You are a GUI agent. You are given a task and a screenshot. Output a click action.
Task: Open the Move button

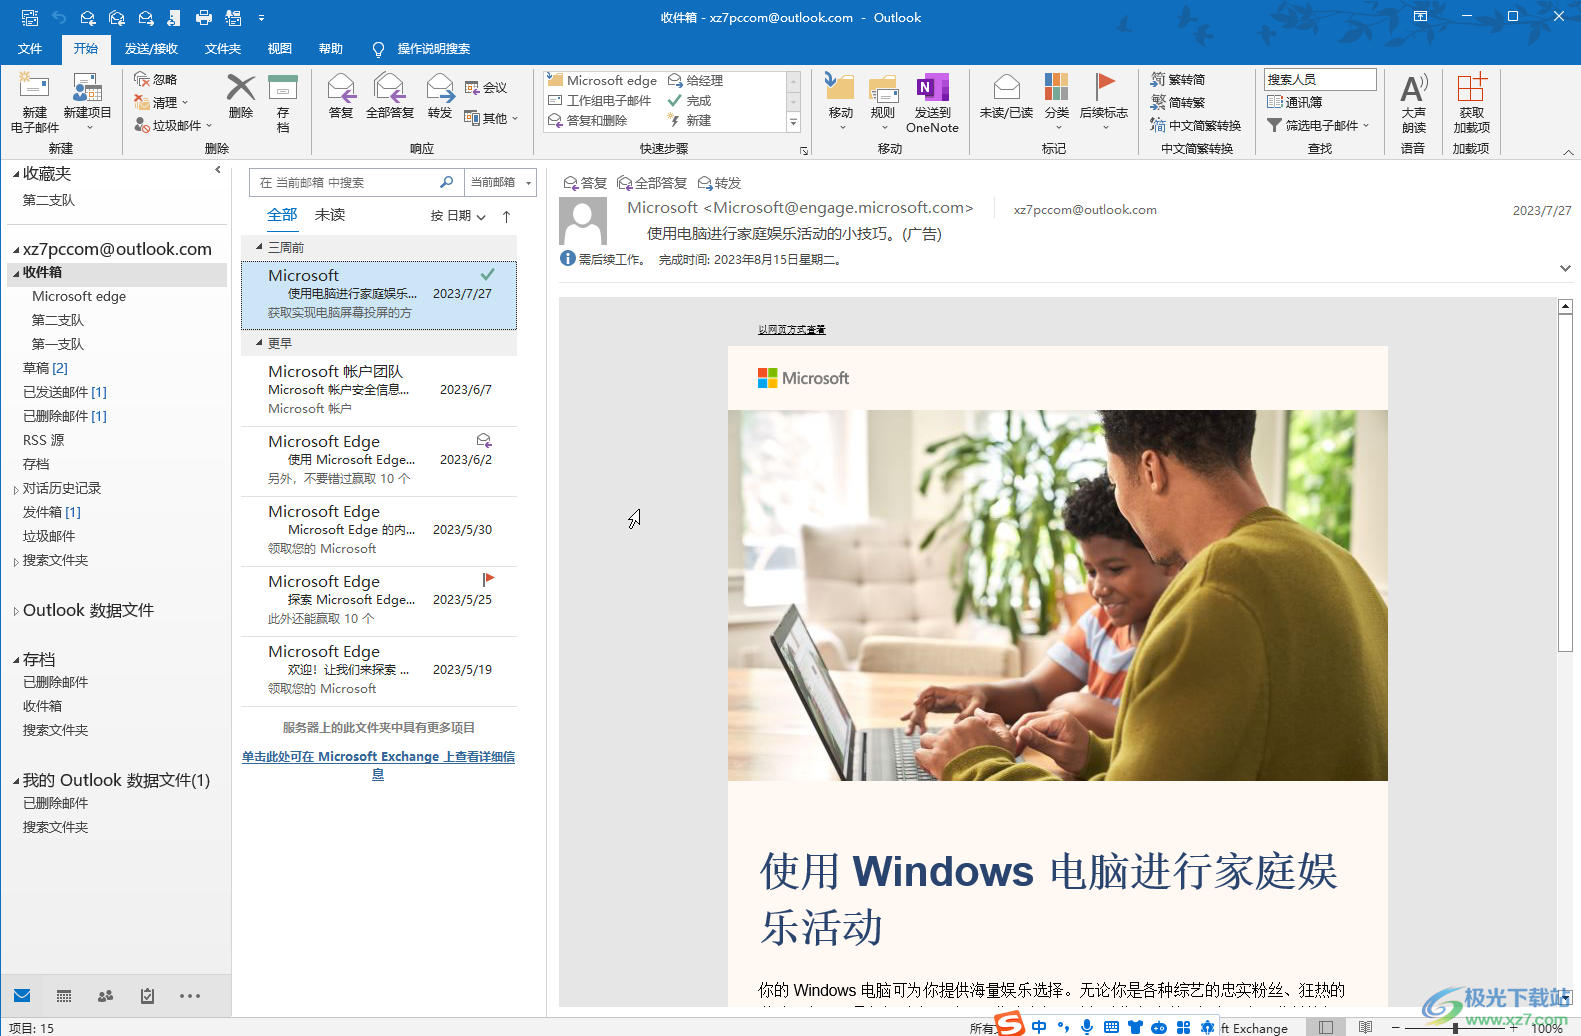(x=840, y=103)
